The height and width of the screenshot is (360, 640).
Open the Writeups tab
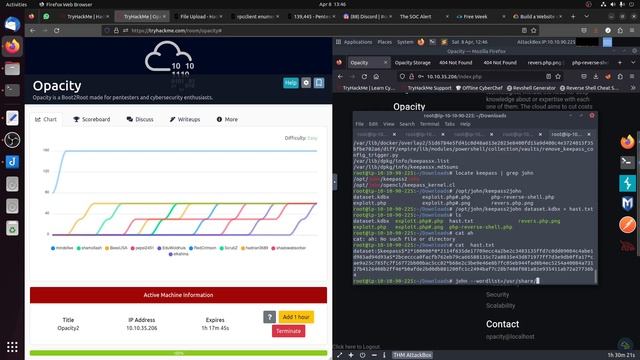185,119
